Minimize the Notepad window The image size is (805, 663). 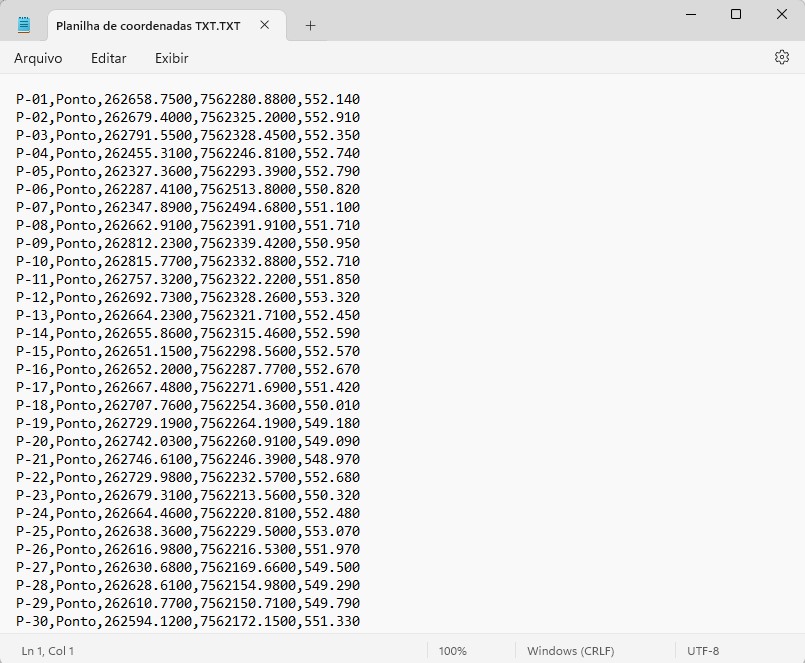tap(691, 15)
